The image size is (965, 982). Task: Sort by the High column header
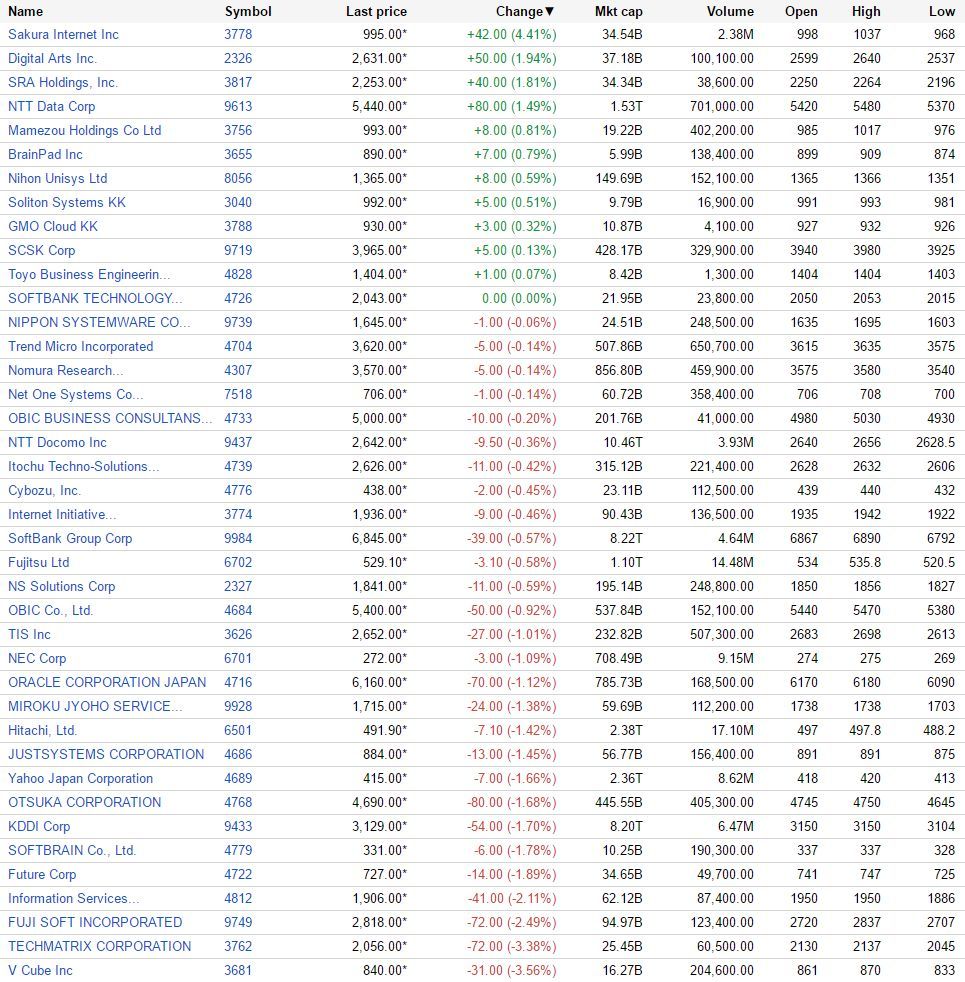866,11
